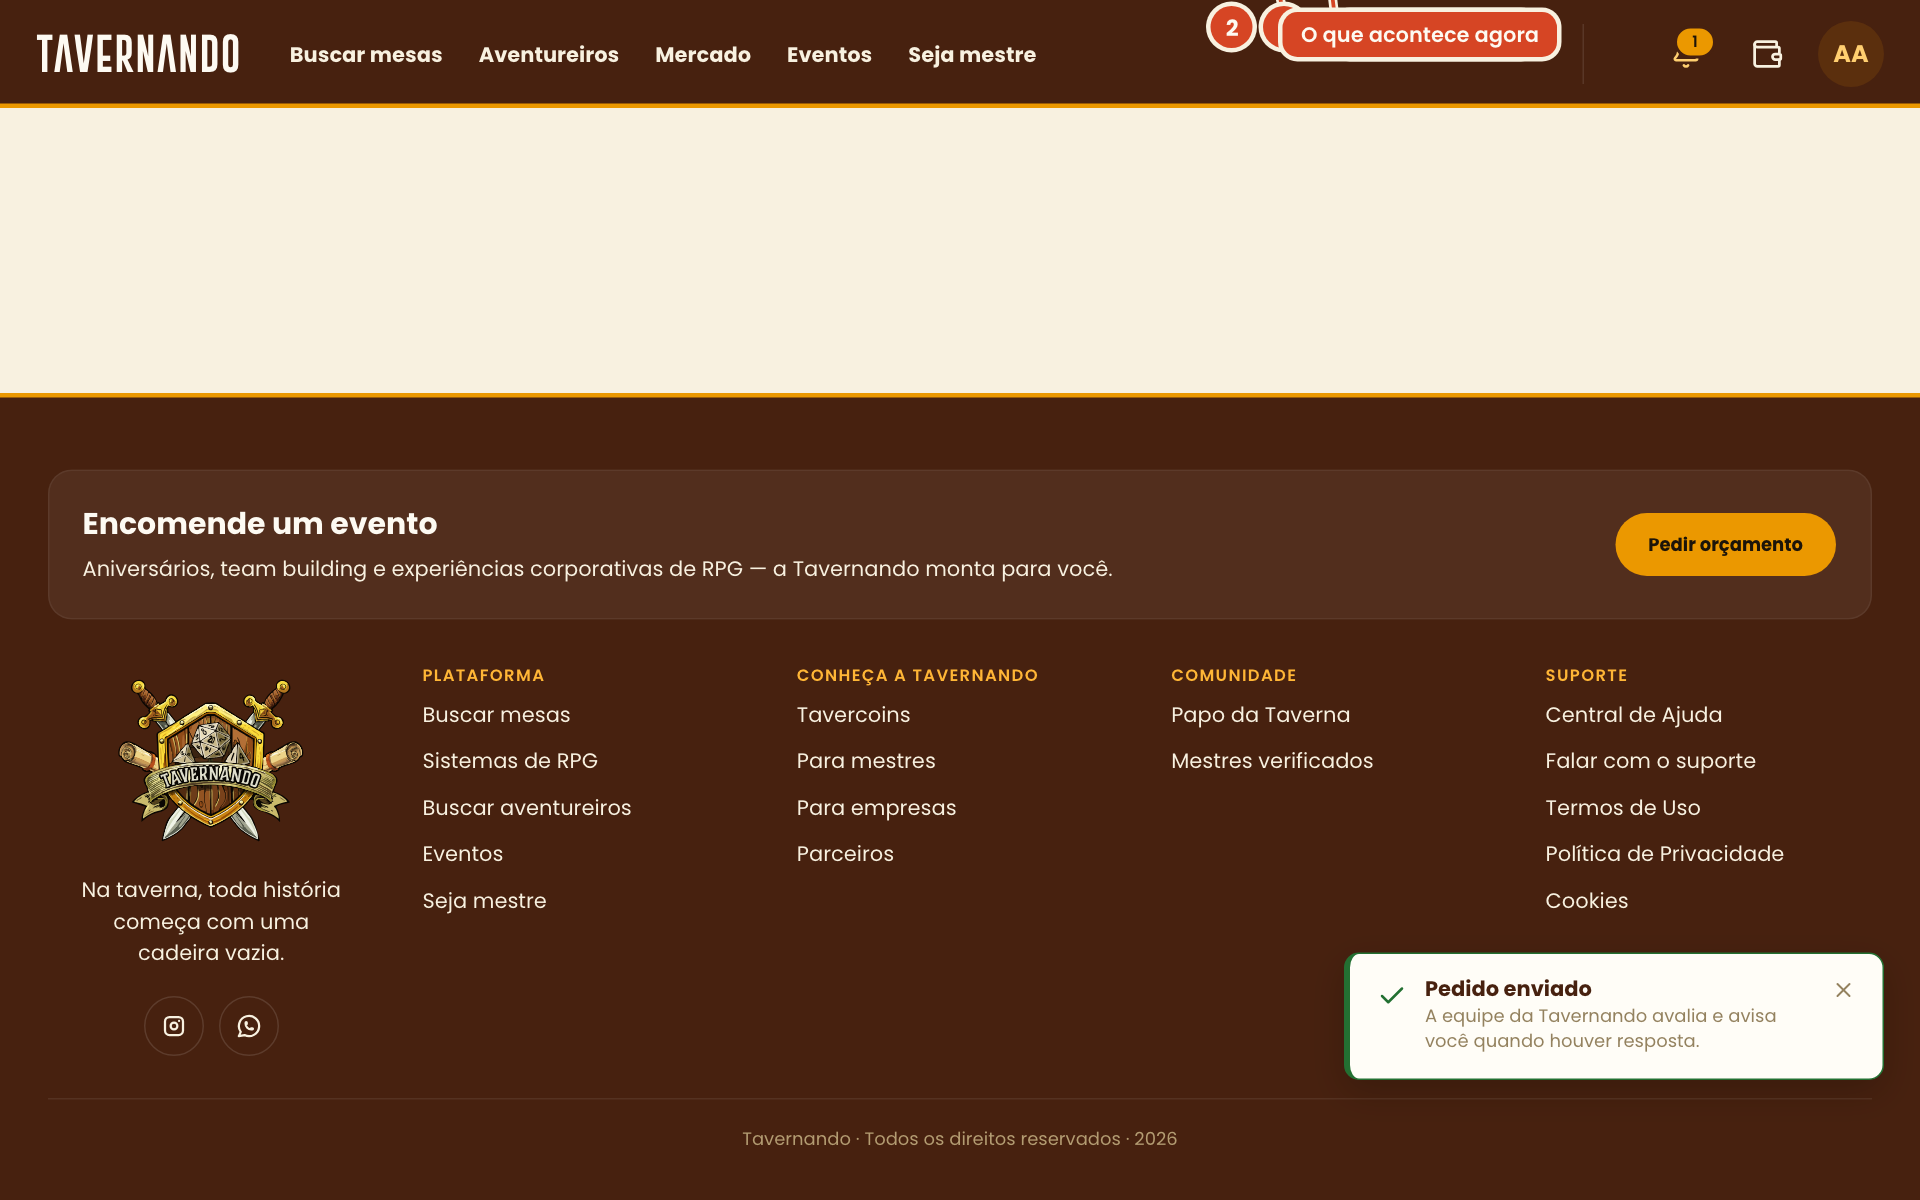Open Seja mestre in top navigation
Image resolution: width=1920 pixels, height=1200 pixels.
(972, 55)
